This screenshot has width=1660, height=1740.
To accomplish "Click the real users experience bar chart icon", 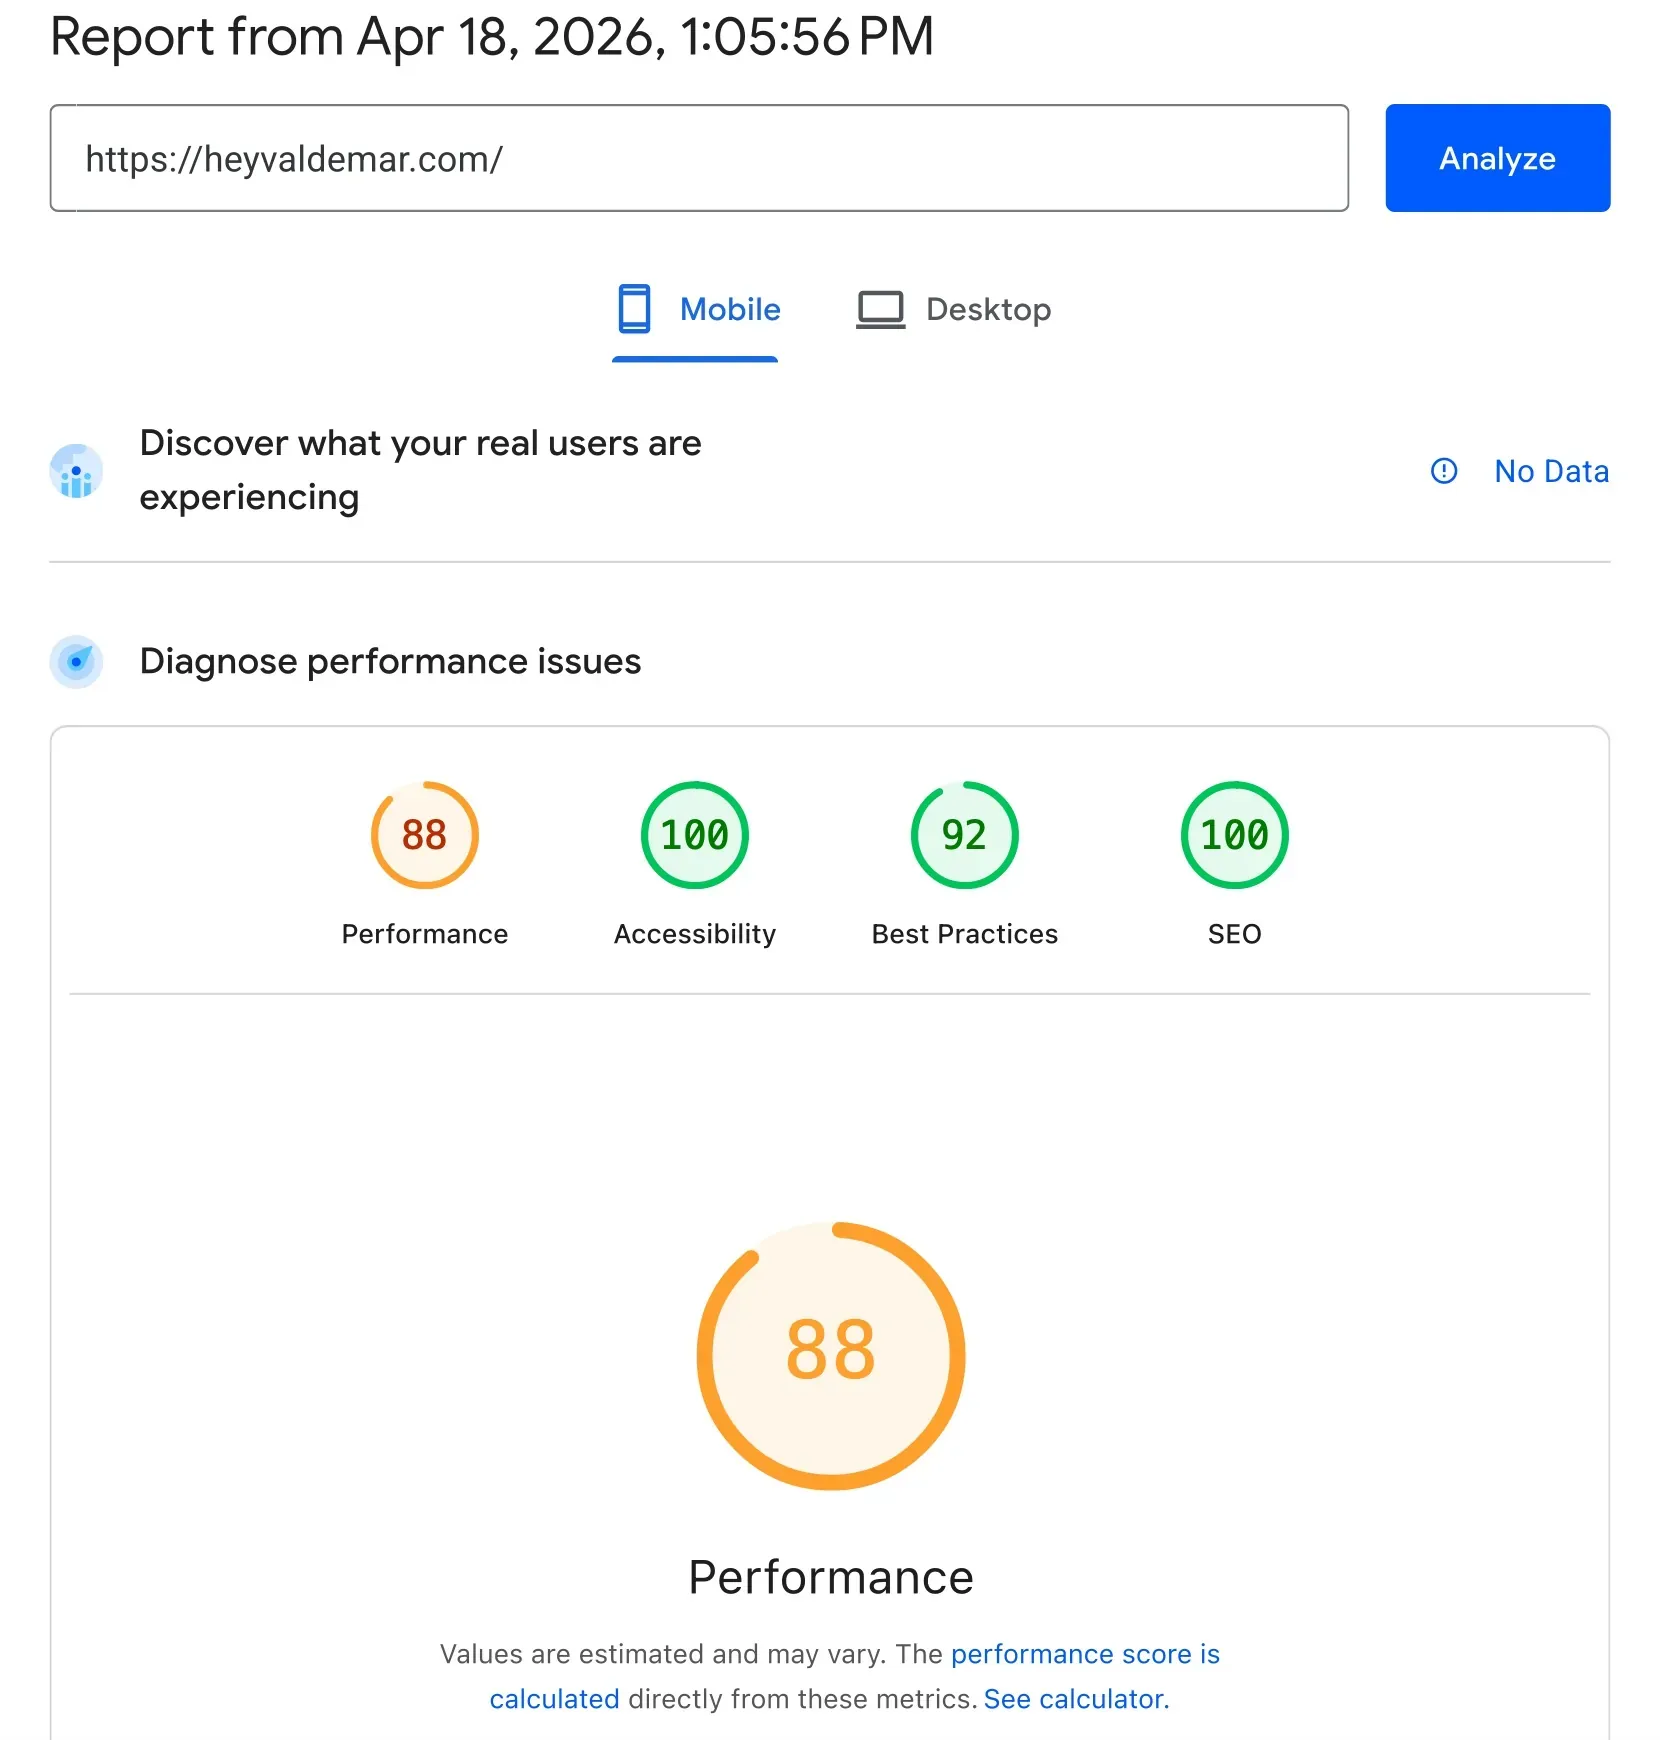I will pos(75,471).
